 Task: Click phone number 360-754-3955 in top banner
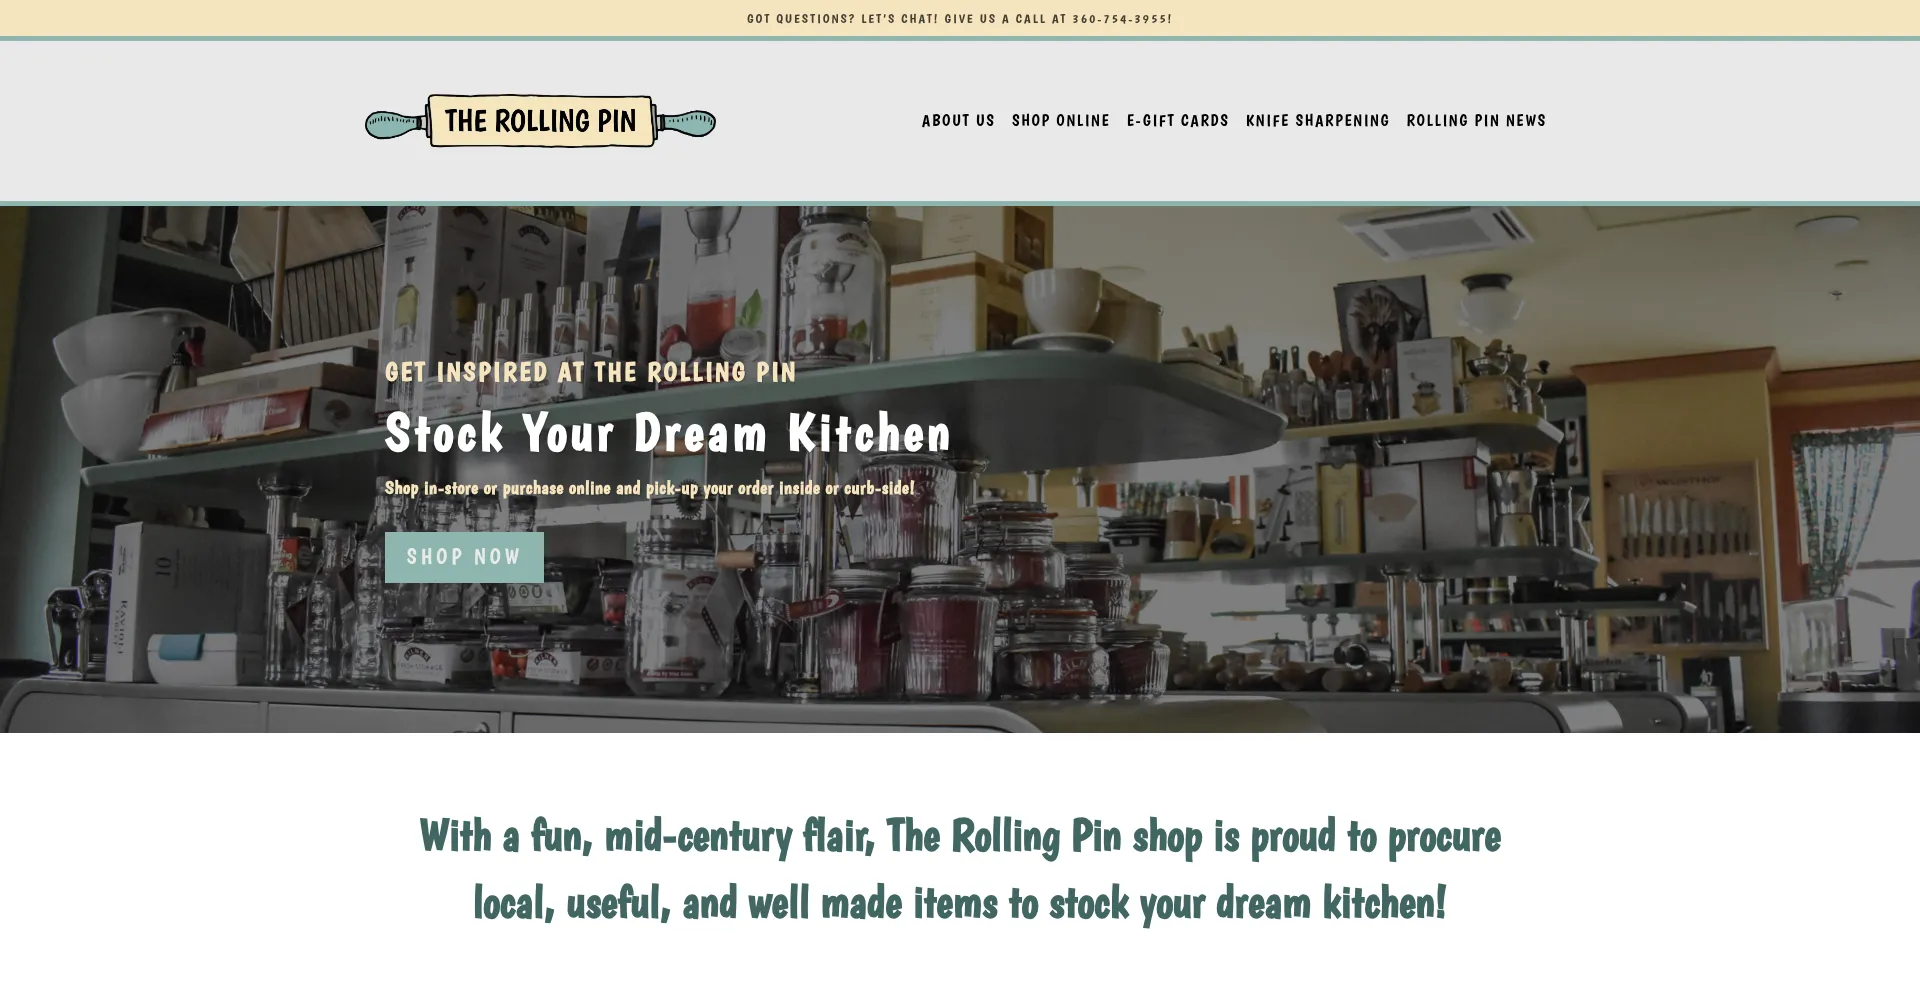point(1121,19)
